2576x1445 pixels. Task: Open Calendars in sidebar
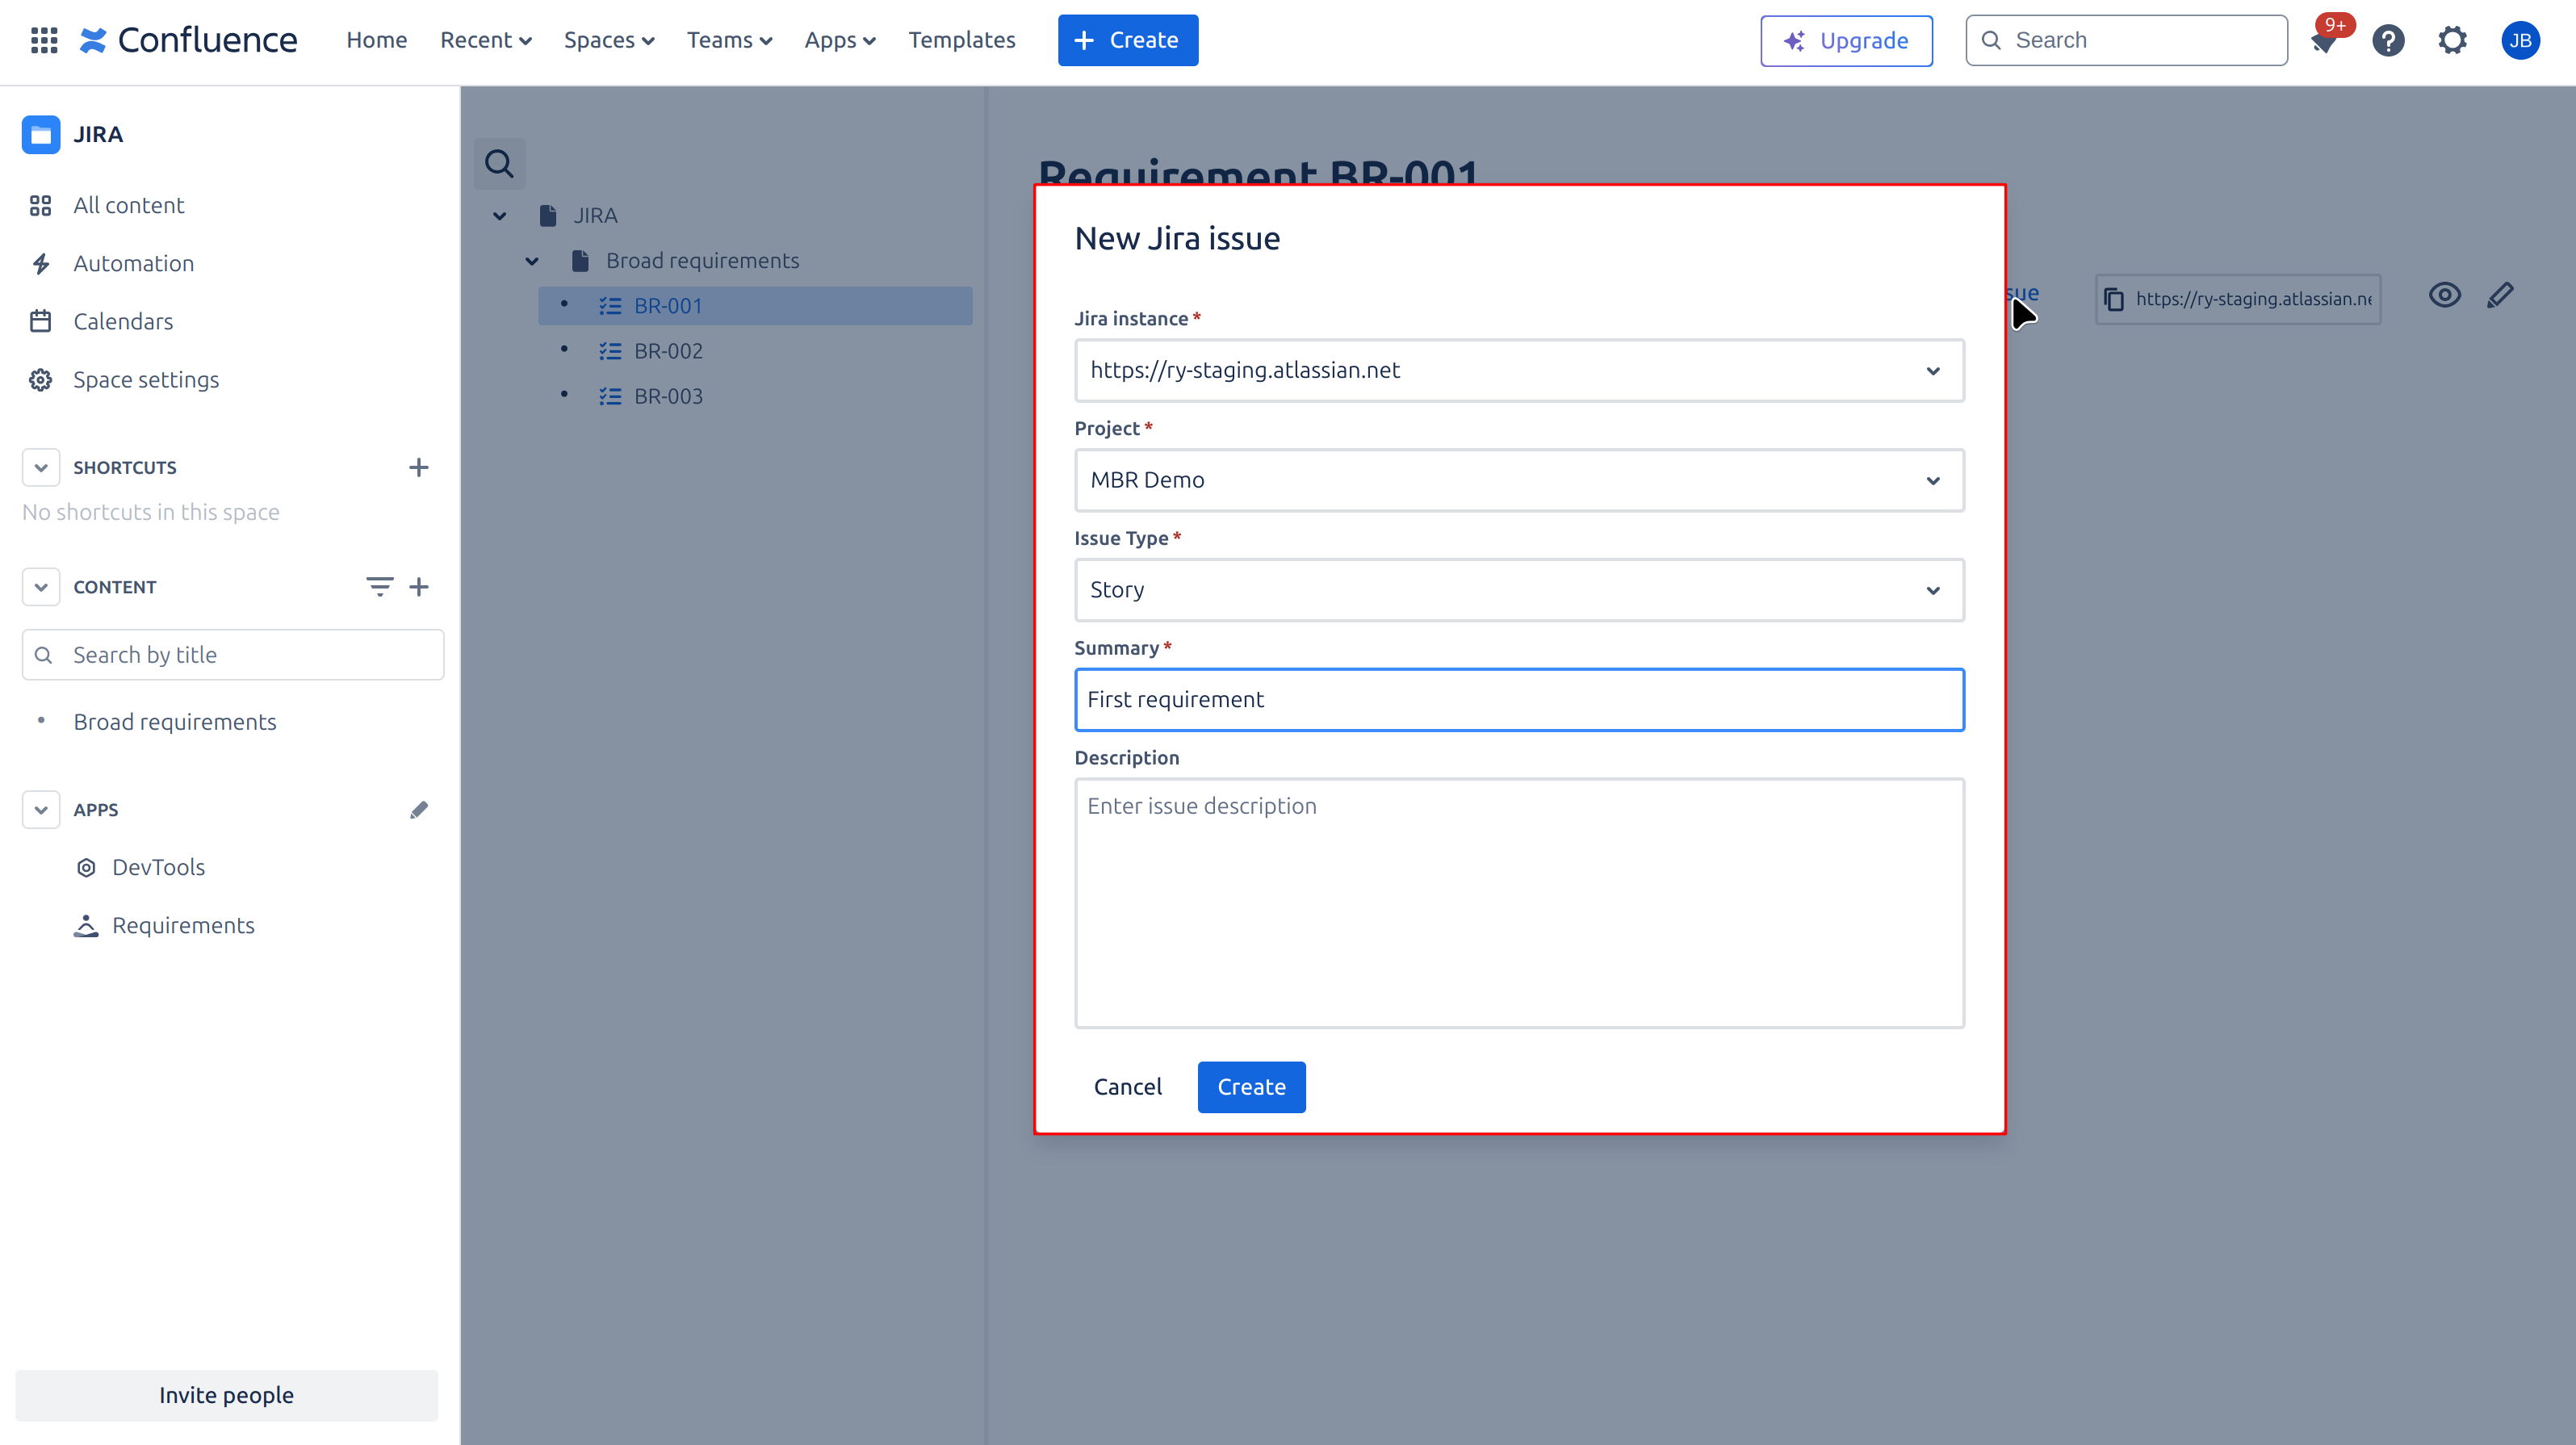click(x=123, y=321)
